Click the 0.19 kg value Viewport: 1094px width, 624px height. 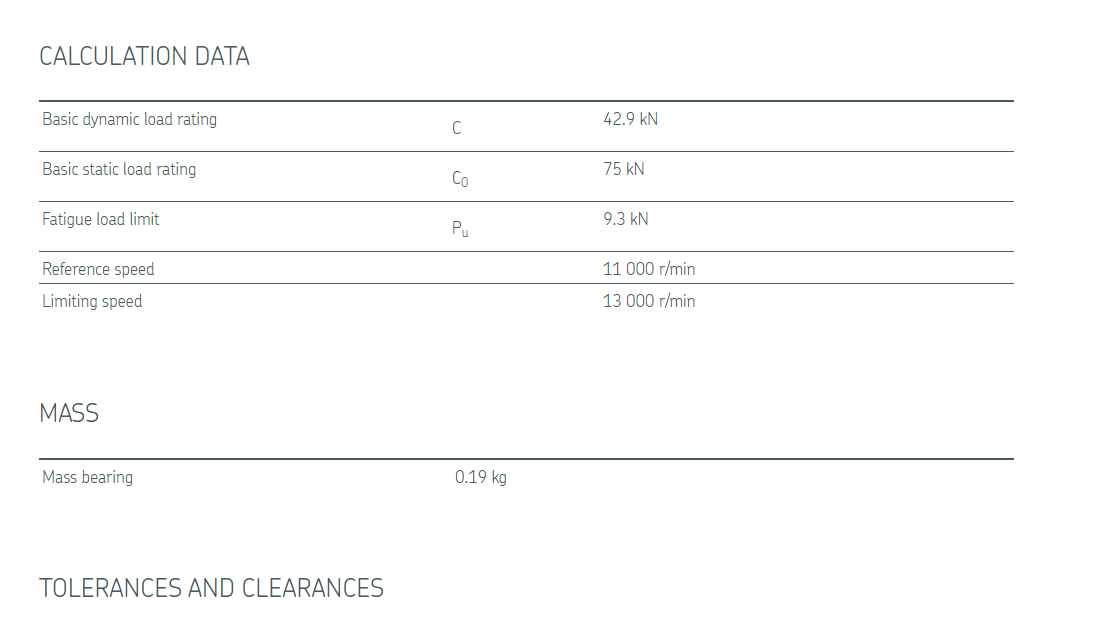(x=481, y=477)
